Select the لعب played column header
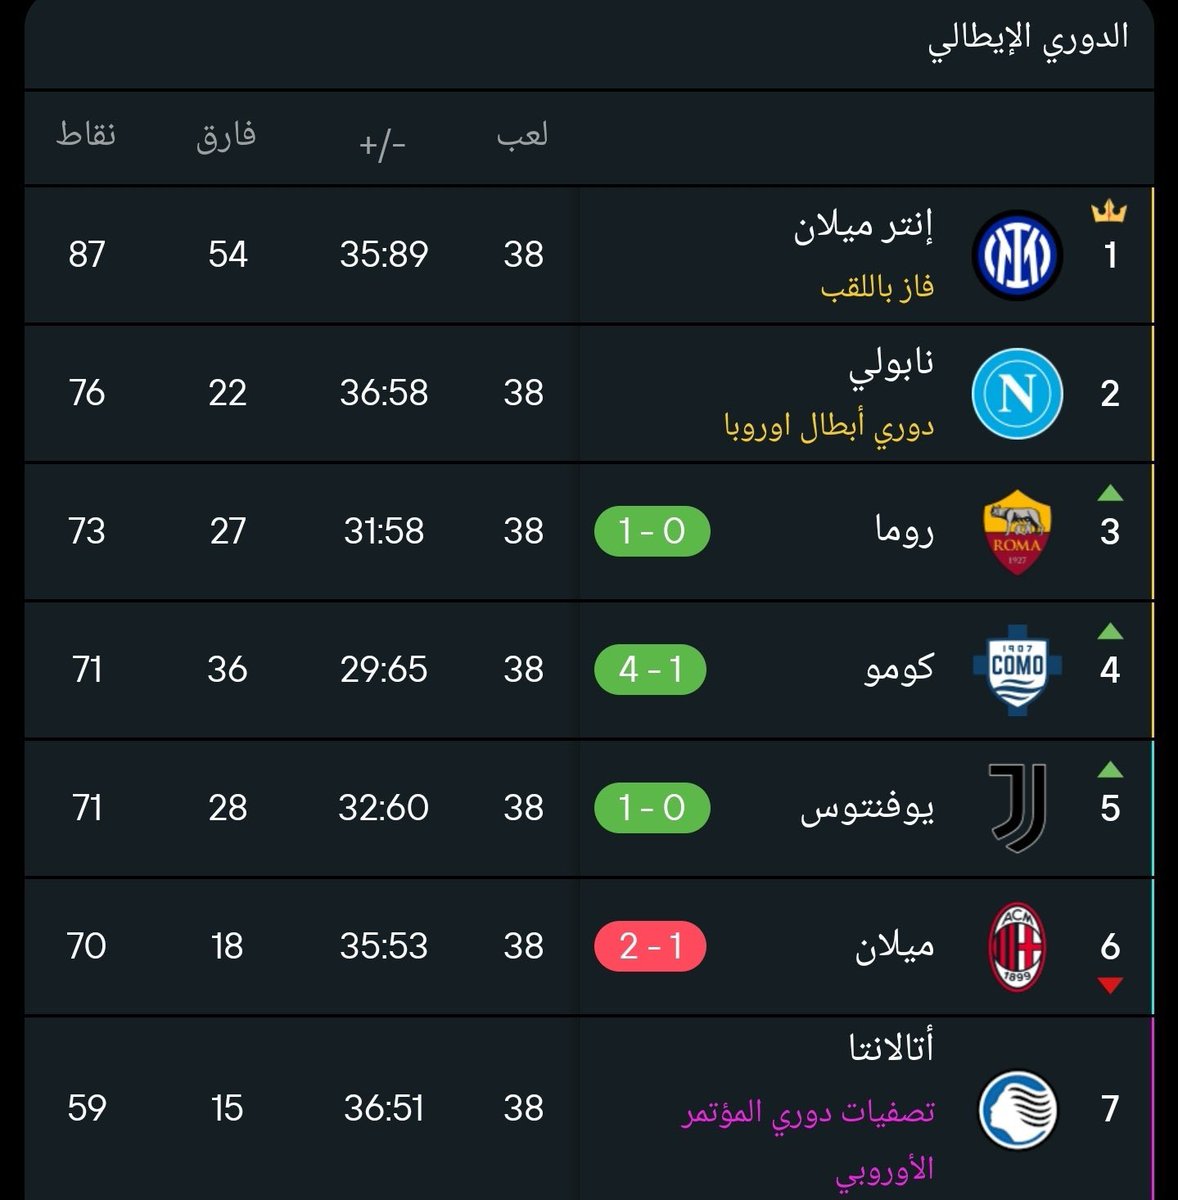This screenshot has height=1200, width=1178. (x=523, y=135)
